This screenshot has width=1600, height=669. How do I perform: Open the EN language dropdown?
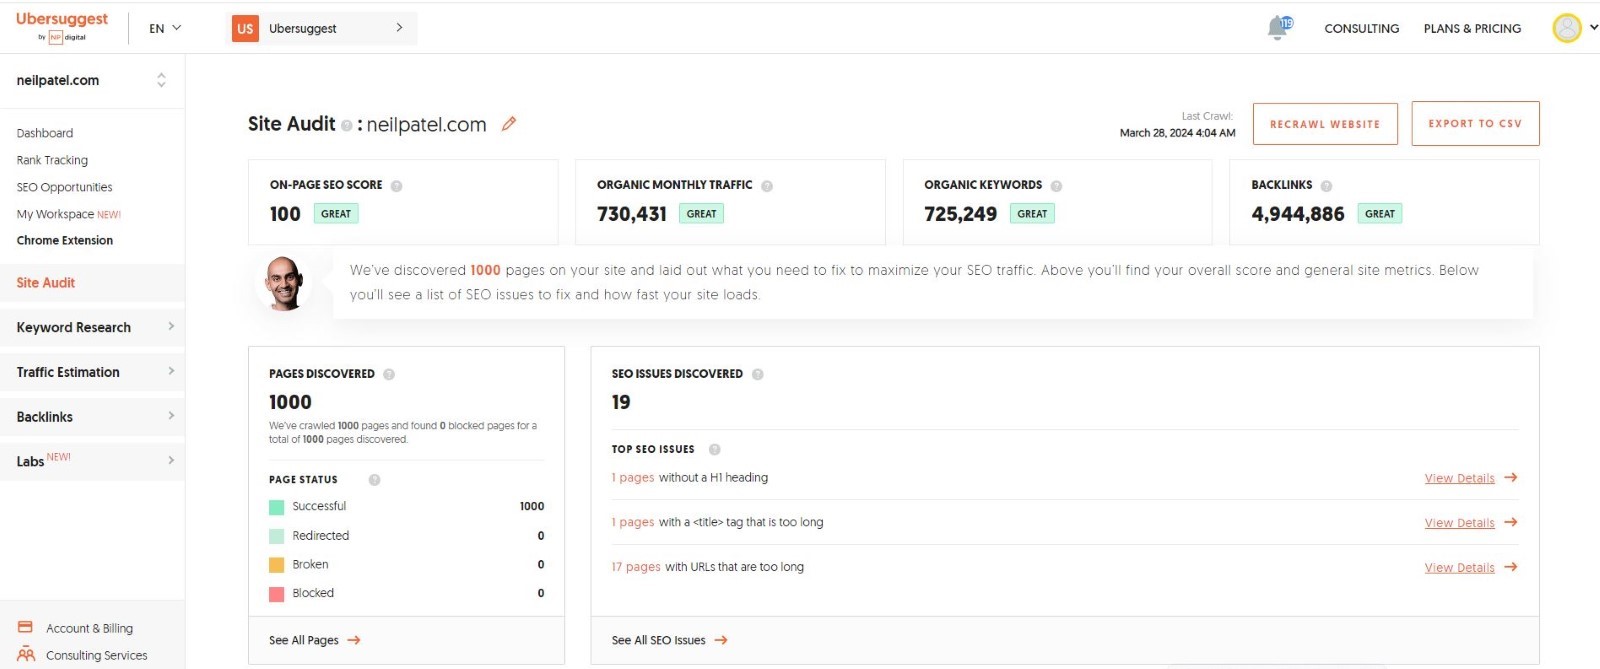pos(165,28)
